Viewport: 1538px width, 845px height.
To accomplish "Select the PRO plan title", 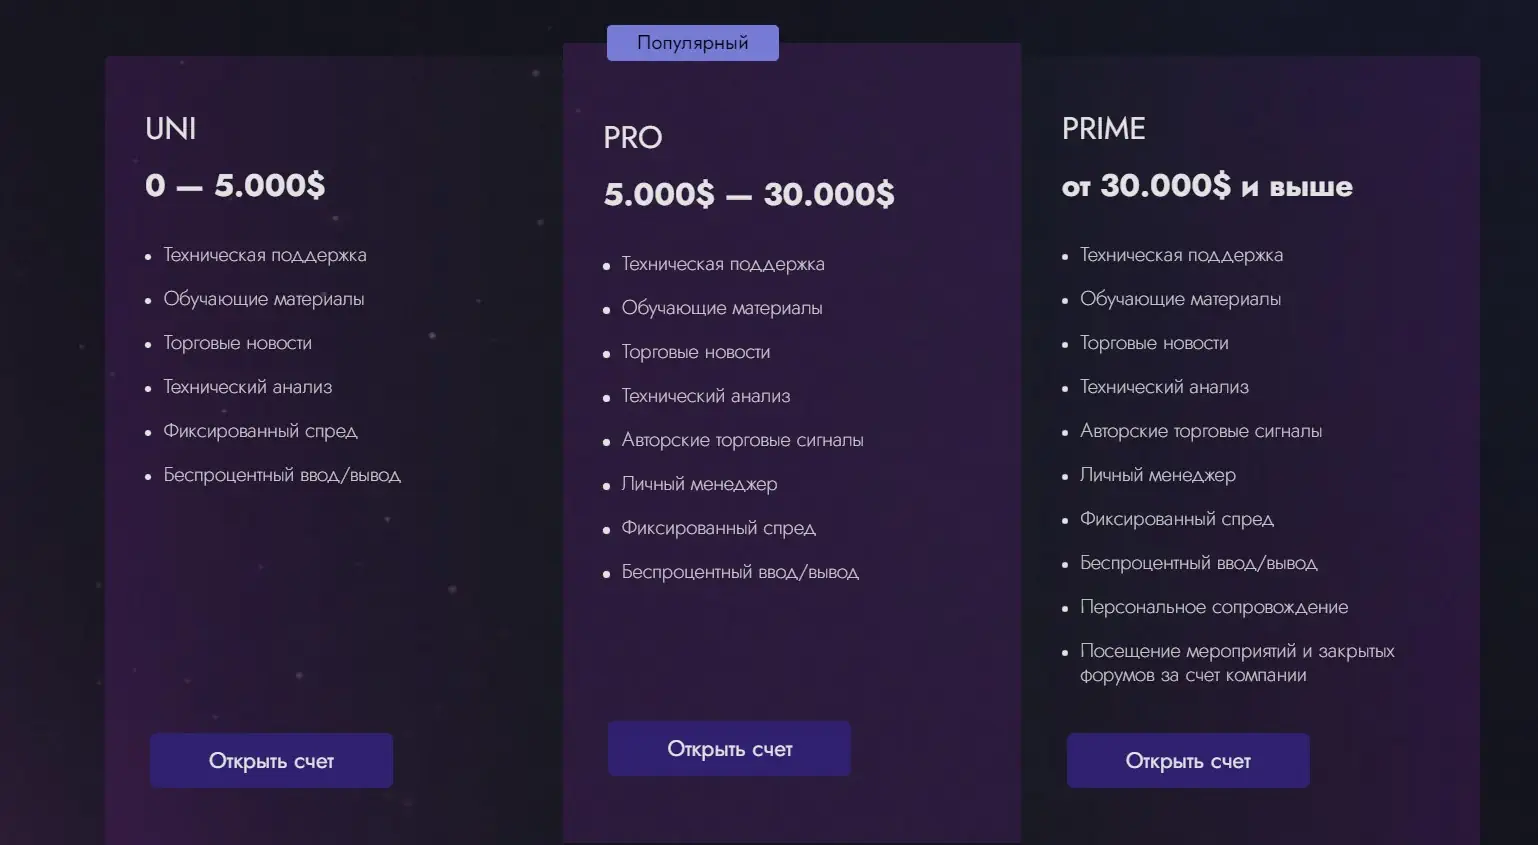I will pyautogui.click(x=633, y=138).
